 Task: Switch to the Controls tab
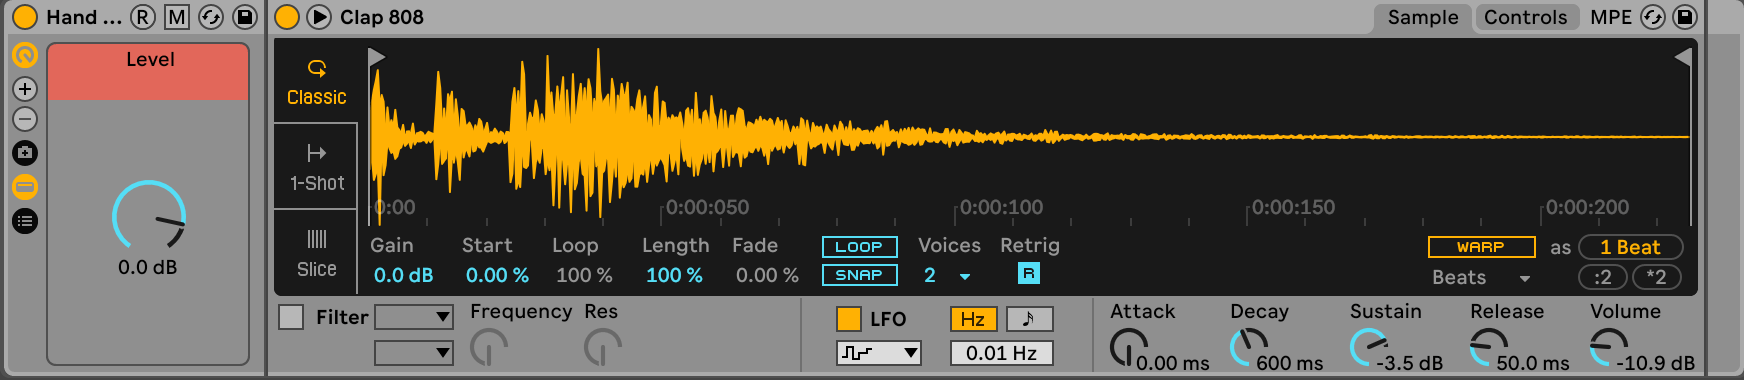tap(1525, 17)
